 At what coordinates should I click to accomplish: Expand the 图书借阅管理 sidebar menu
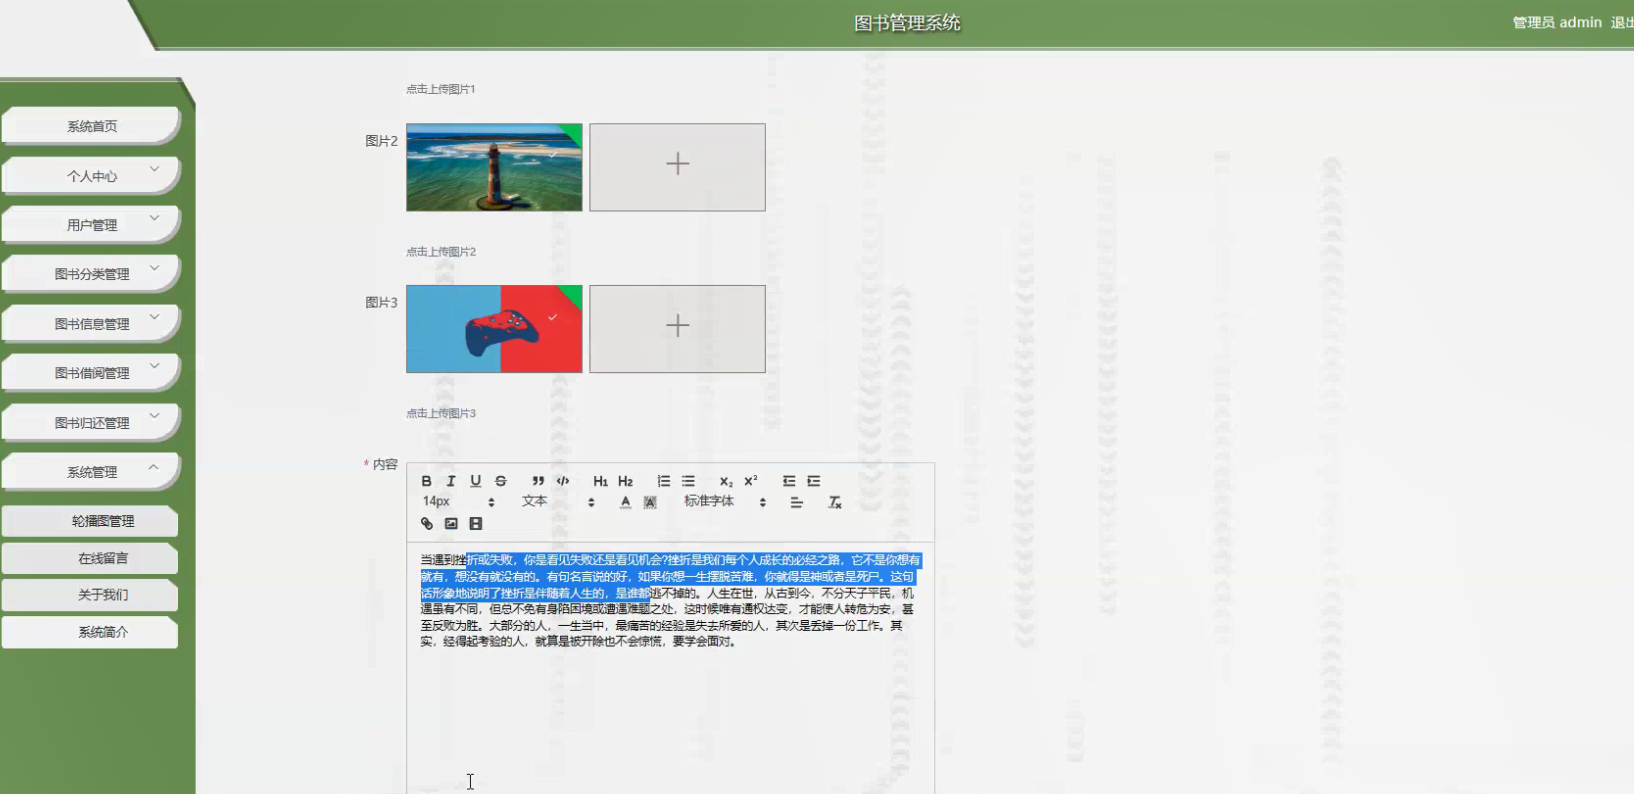[91, 373]
